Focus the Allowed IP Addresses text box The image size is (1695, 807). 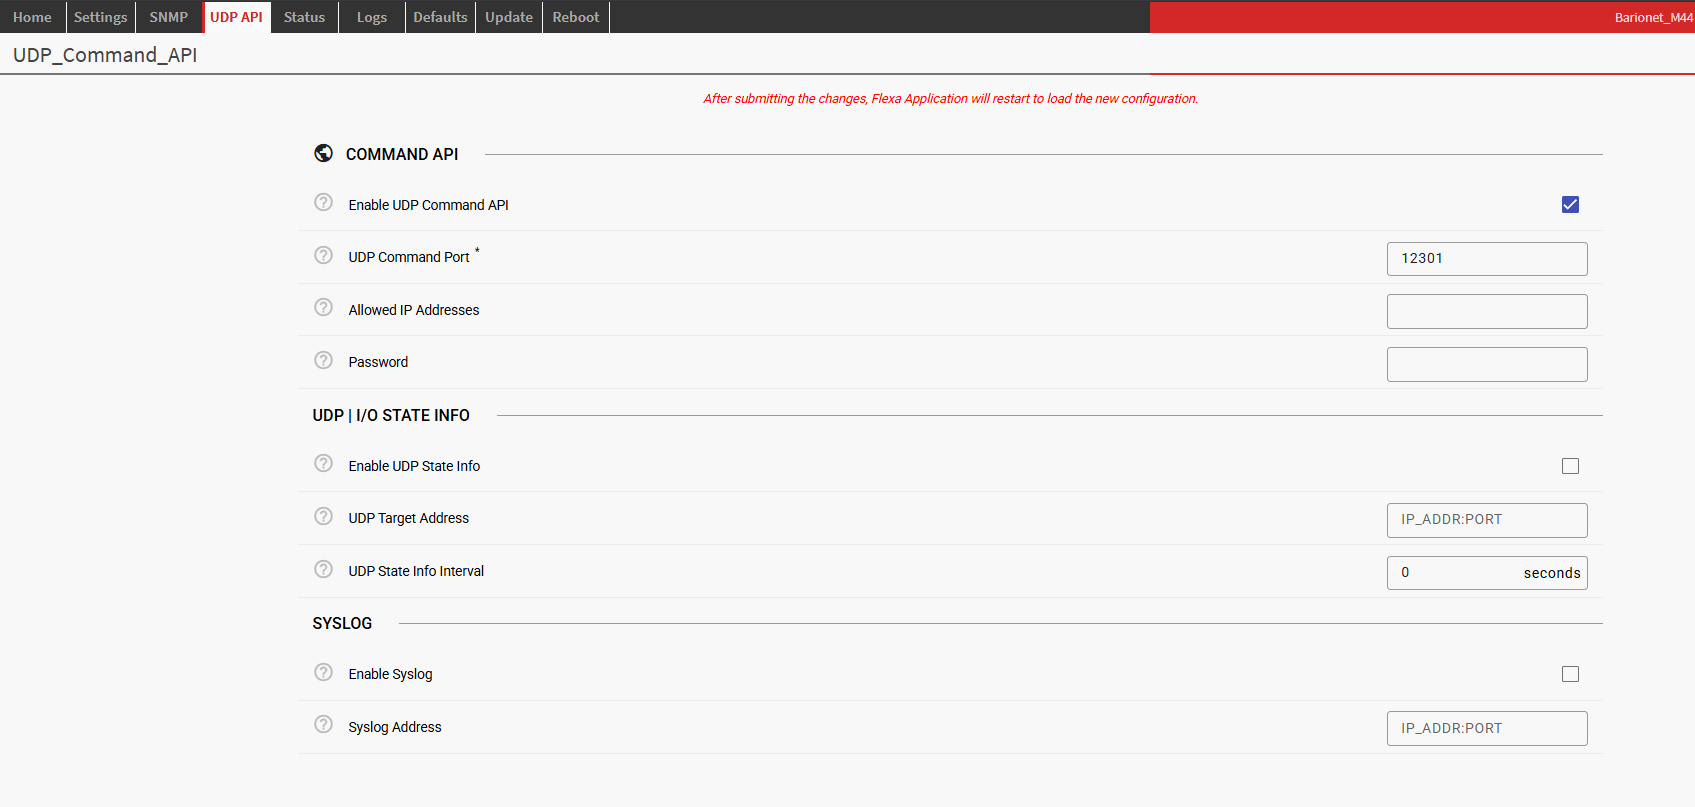1486,311
